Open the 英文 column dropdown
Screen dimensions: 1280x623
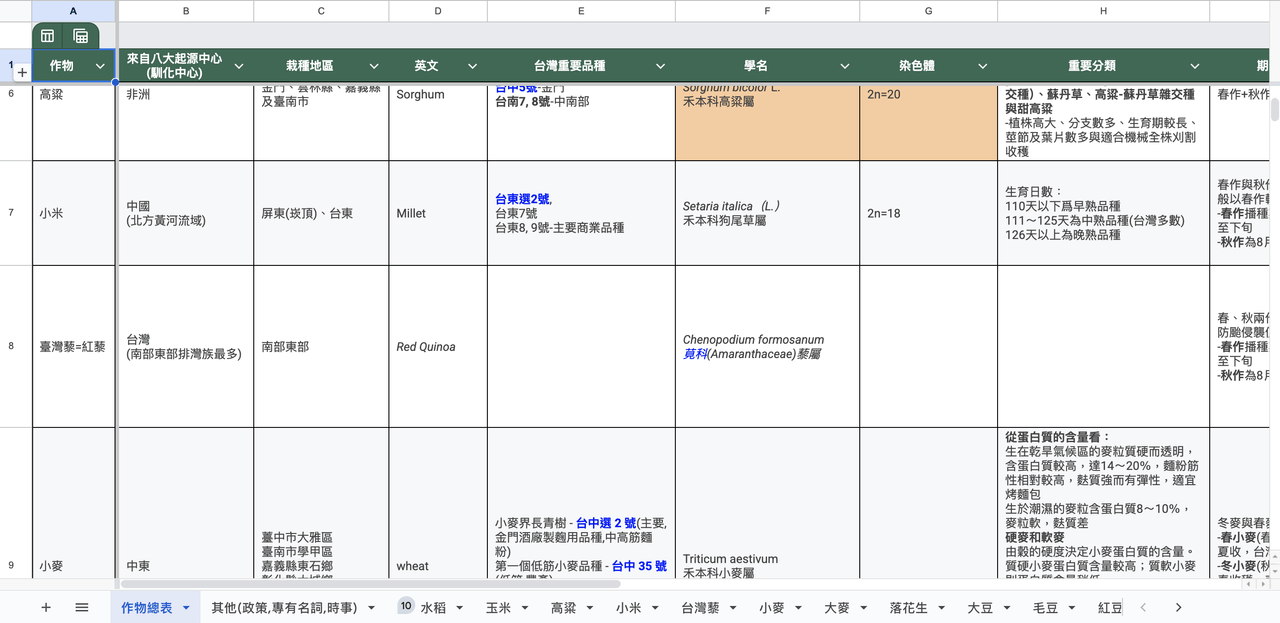click(x=472, y=66)
